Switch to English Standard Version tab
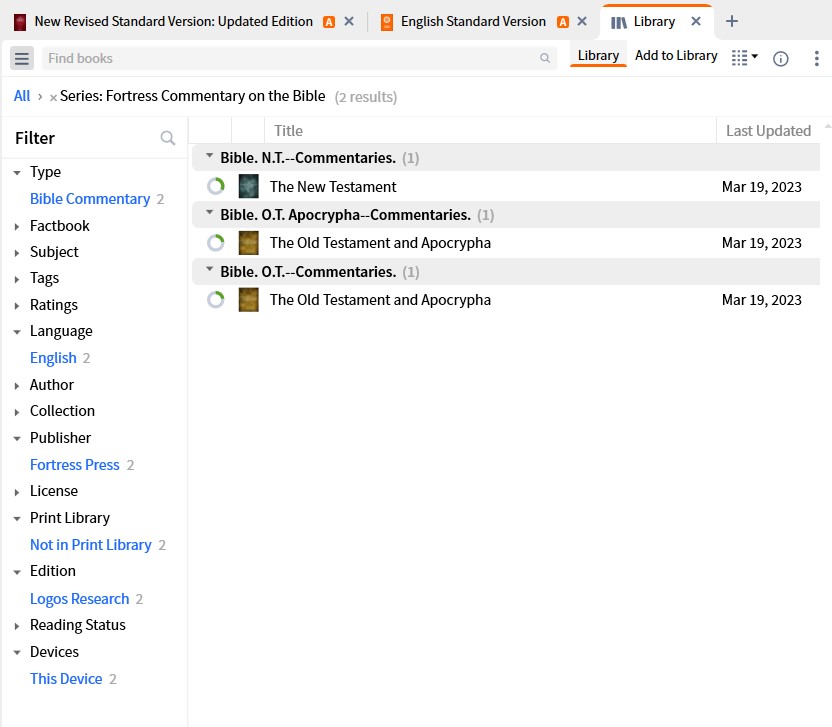The height and width of the screenshot is (727, 832). click(474, 21)
